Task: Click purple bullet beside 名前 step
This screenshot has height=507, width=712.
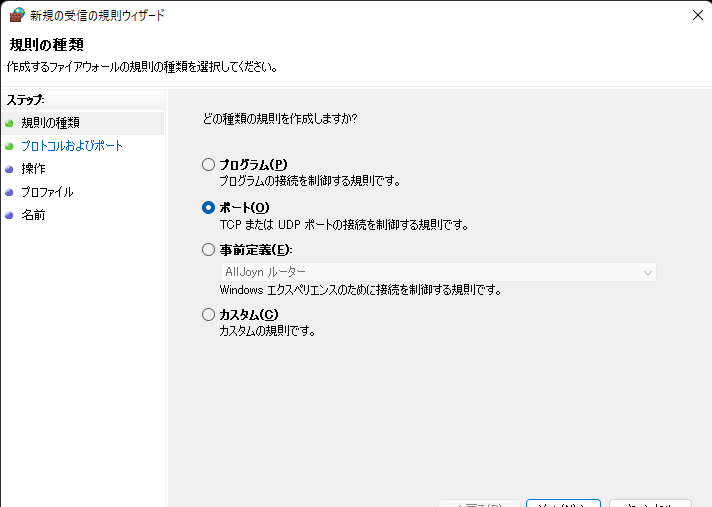Action: coord(10,215)
